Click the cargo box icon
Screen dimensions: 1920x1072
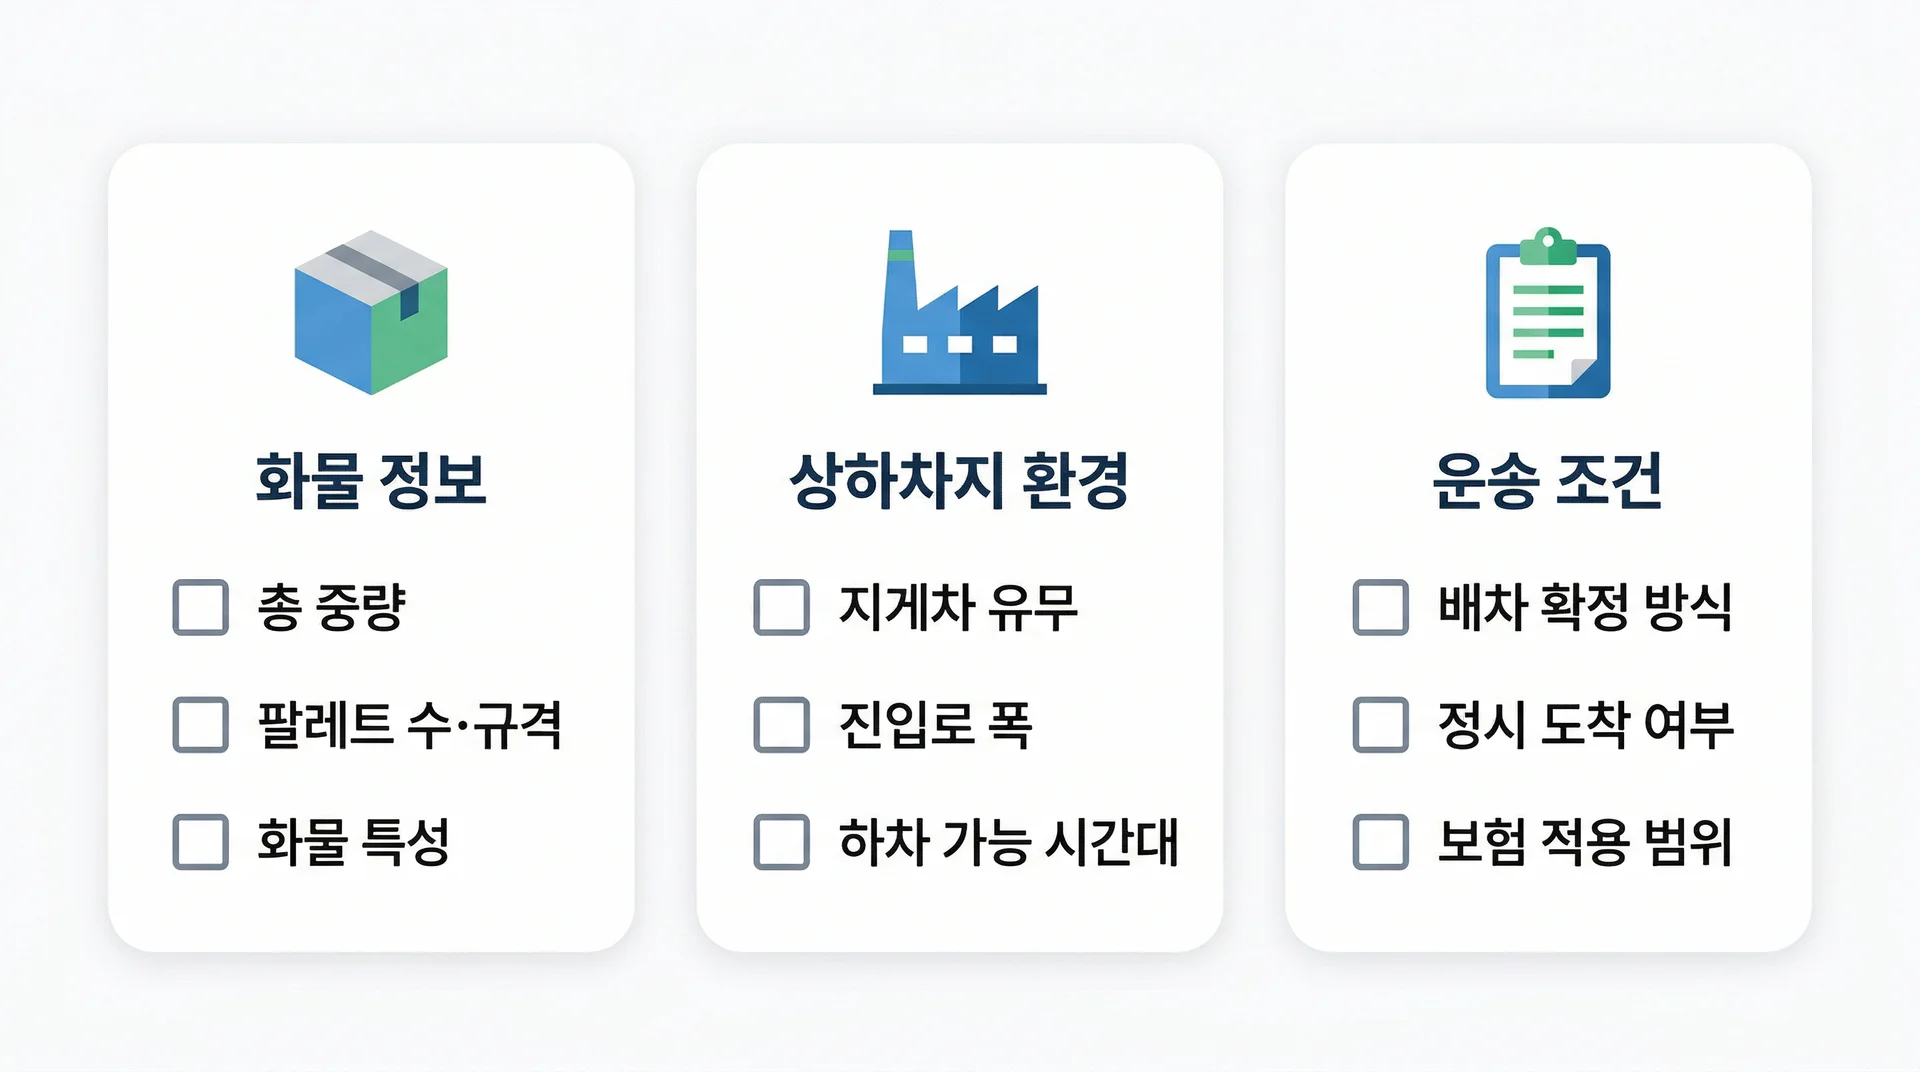click(371, 313)
